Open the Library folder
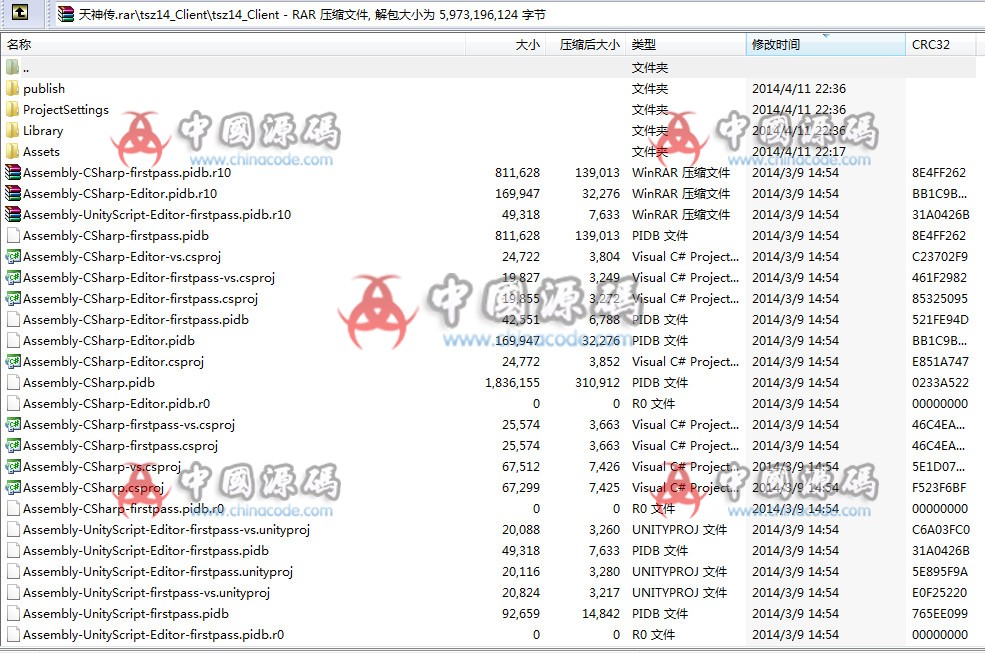Screen dimensions: 985x653 [x=40, y=130]
